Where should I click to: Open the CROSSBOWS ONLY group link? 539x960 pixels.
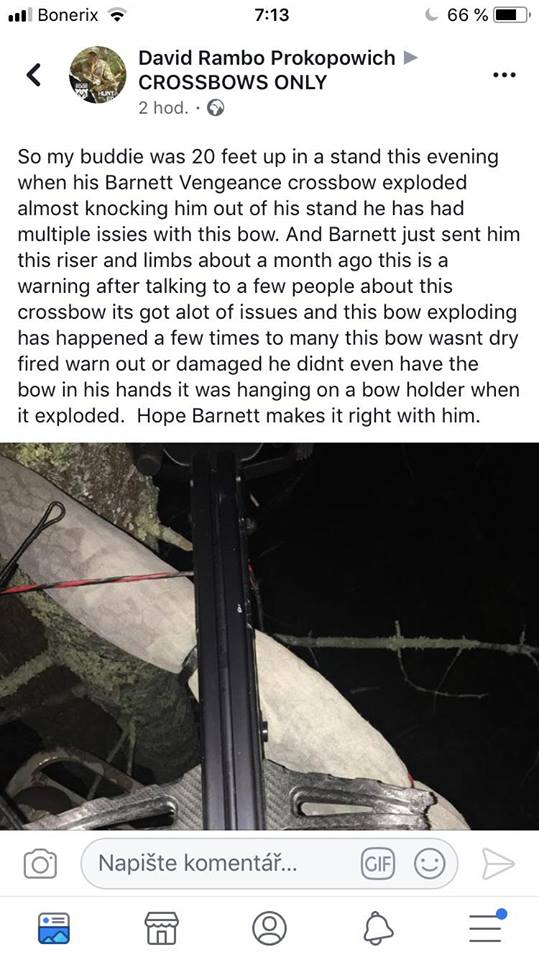click(x=233, y=82)
